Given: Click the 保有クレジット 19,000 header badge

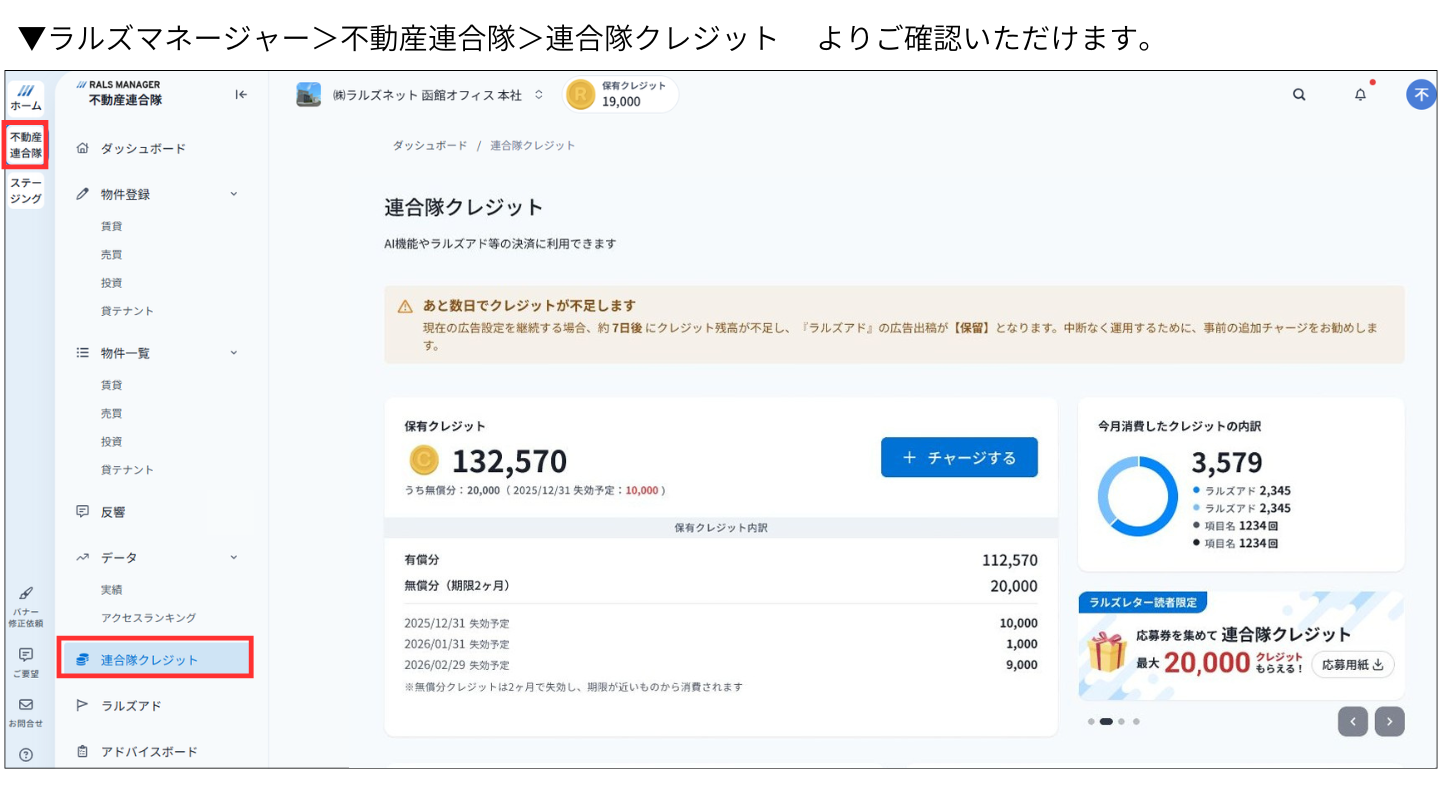Looking at the screenshot, I should click(x=620, y=95).
